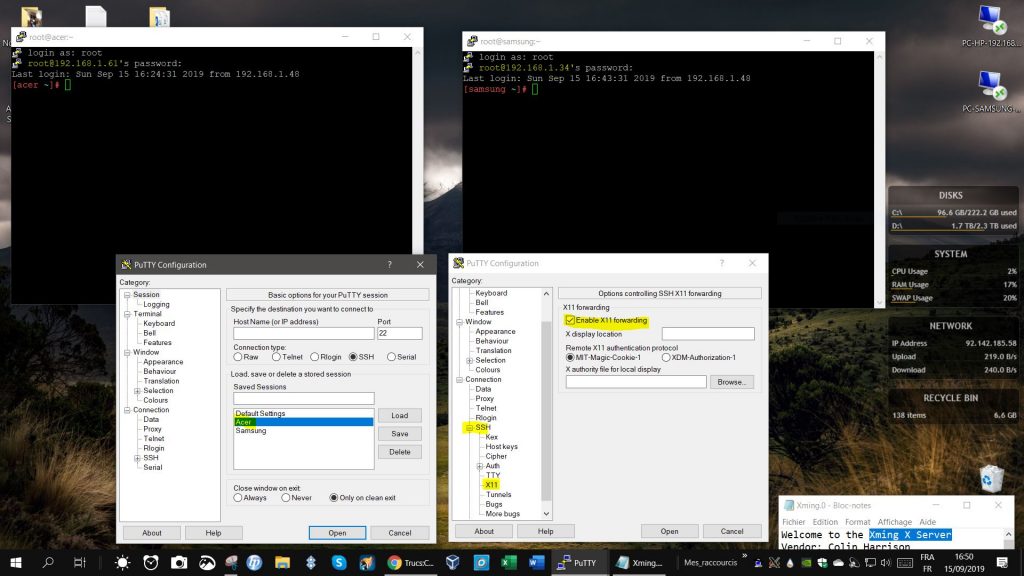Open VirtualBox from the taskbar
The image size is (1024, 576).
click(x=452, y=562)
